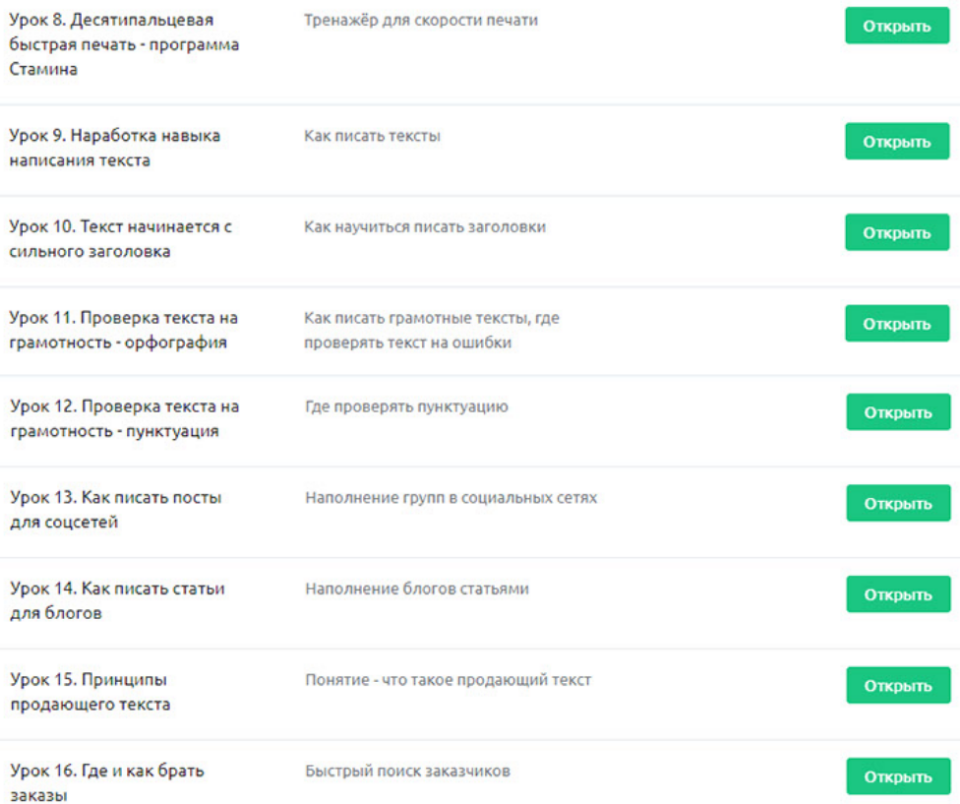960x804 pixels.
Task: Open Урок 8 with its Открыть button
Action: click(897, 26)
